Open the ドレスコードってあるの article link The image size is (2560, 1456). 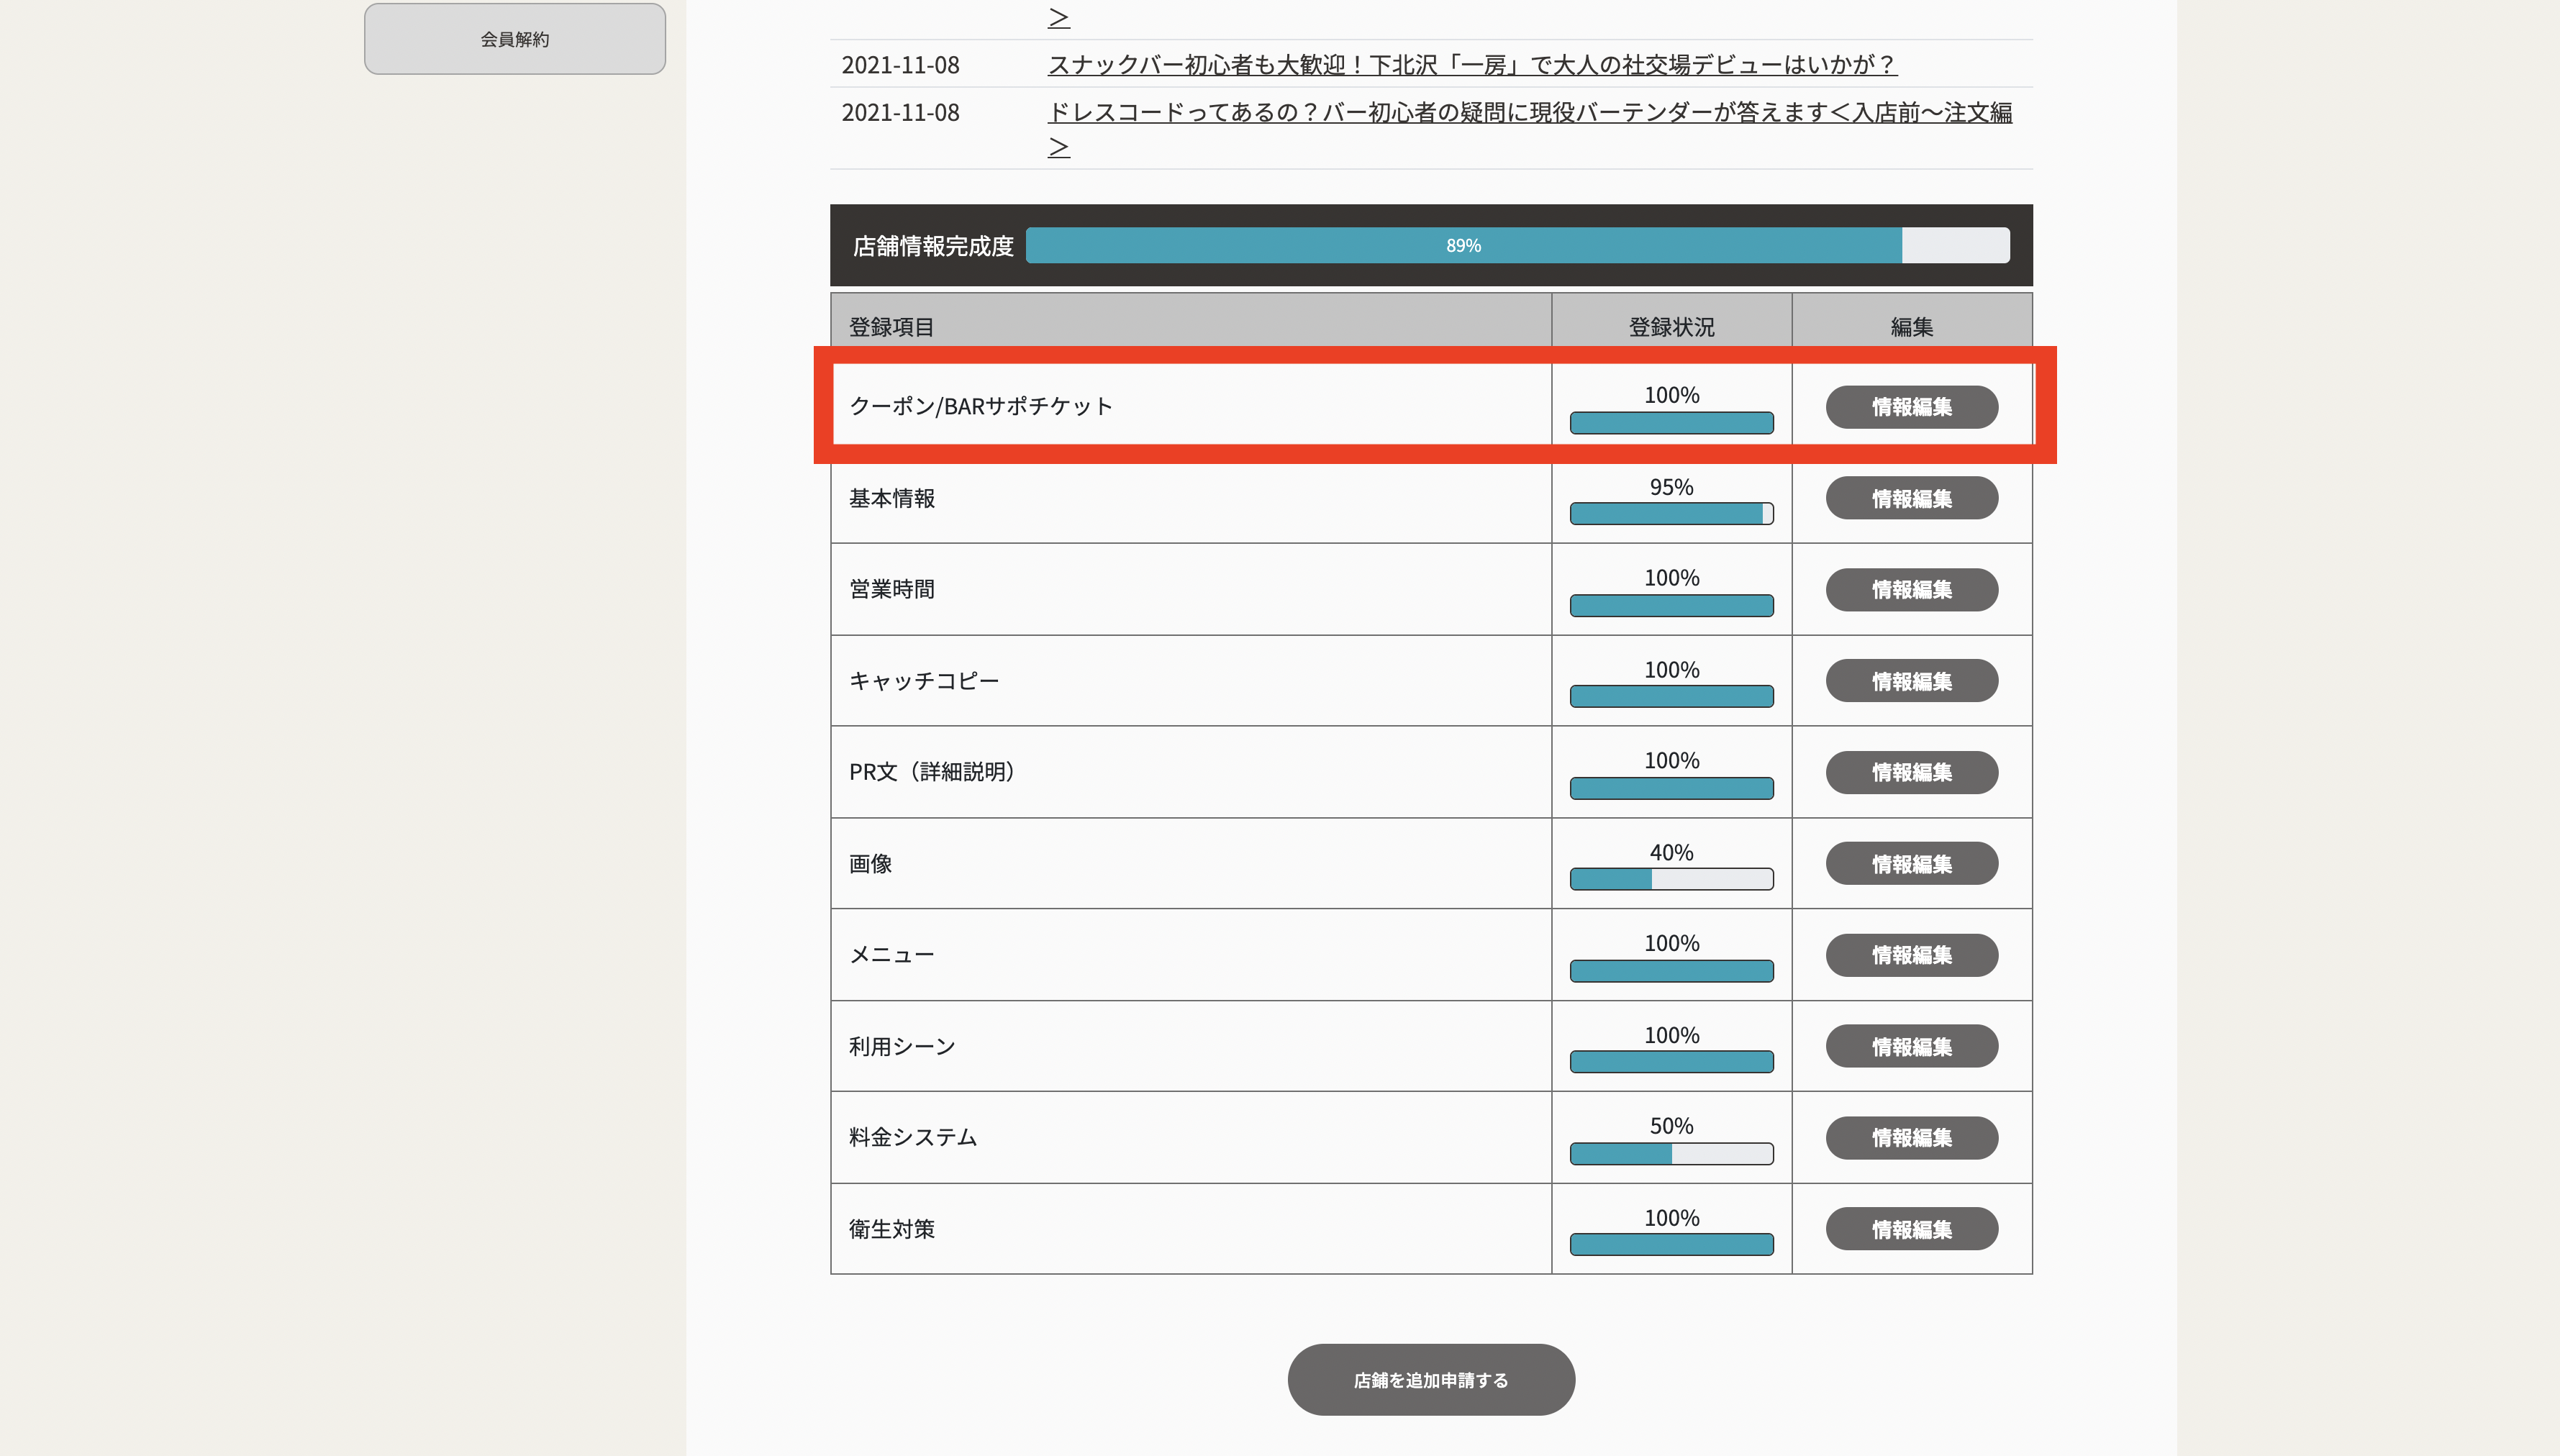(x=1529, y=129)
